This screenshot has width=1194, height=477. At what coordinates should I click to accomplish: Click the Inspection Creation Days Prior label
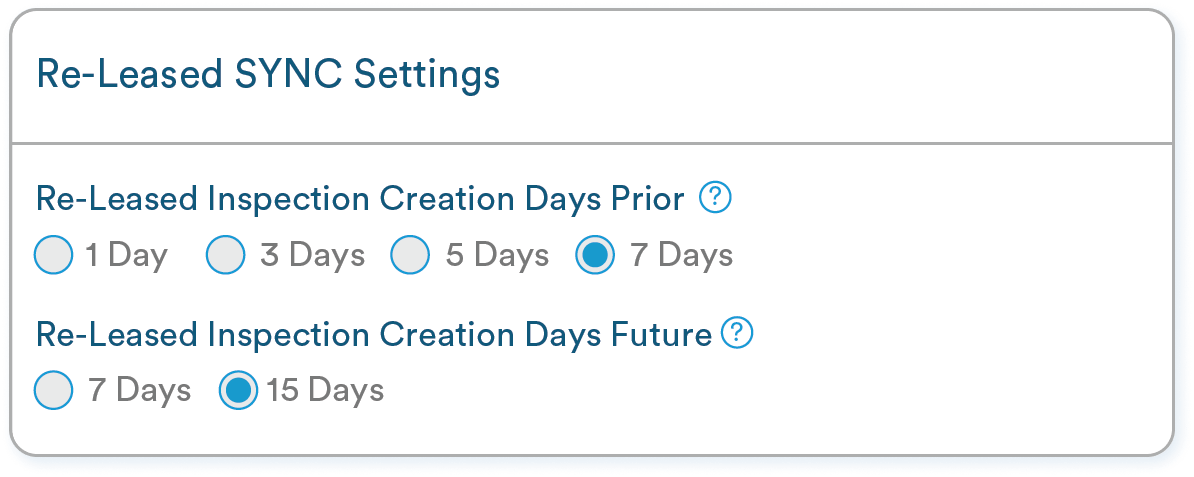point(360,199)
